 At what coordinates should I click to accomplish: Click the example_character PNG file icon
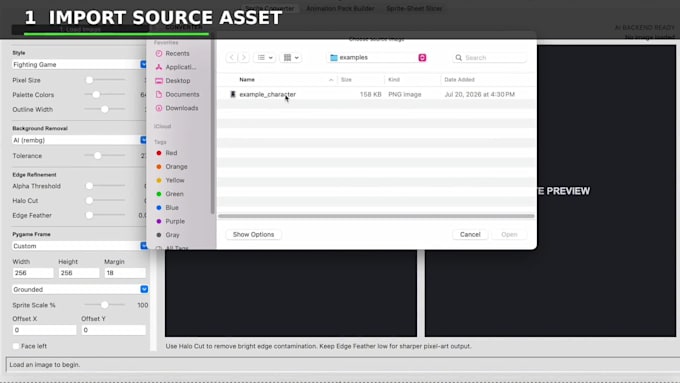tap(233, 94)
